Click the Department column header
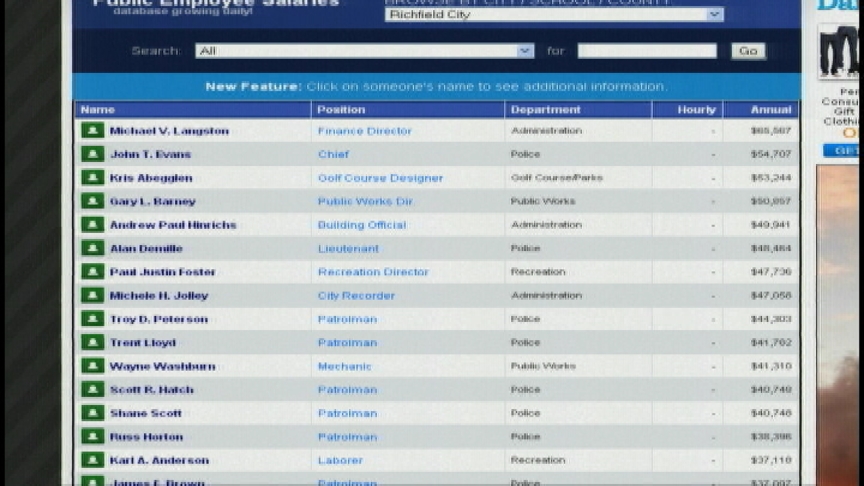This screenshot has width=864, height=486. tap(545, 110)
